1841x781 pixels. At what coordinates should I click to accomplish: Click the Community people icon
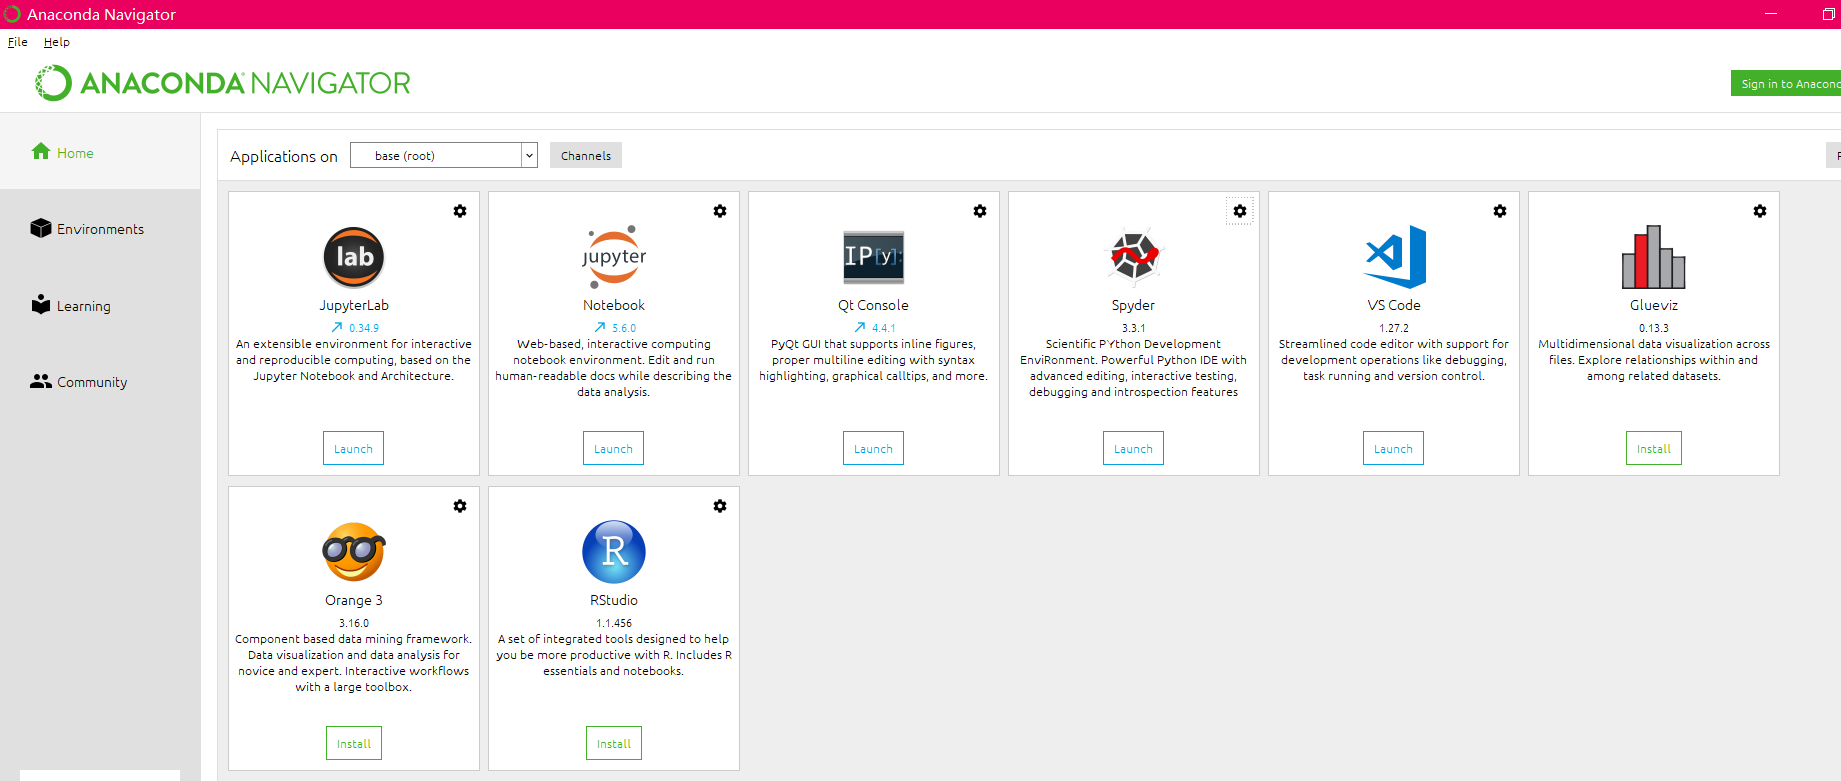(x=41, y=381)
